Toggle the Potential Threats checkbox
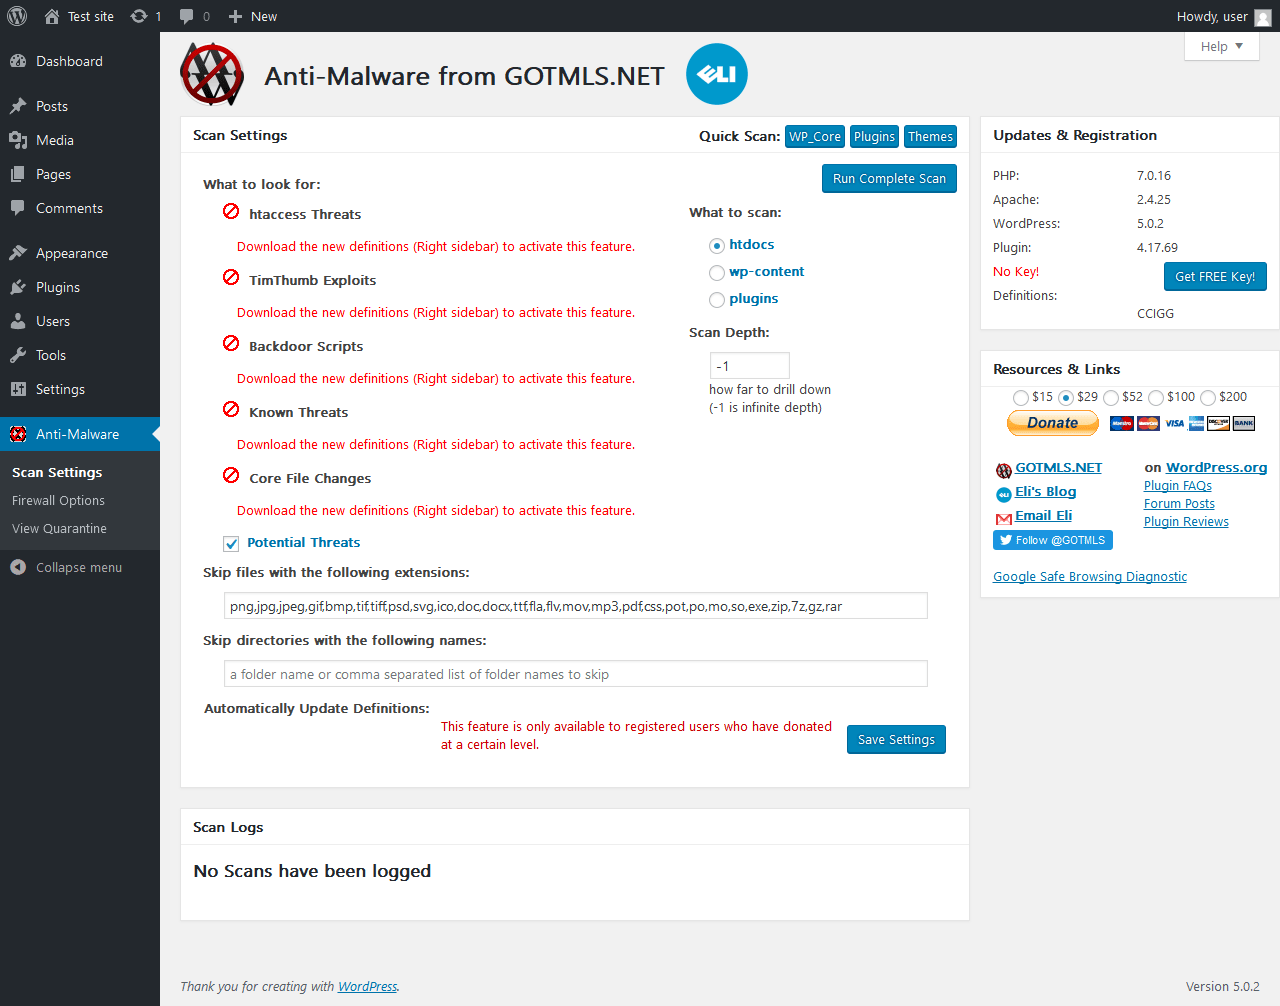Screen dimensions: 1280x1006 point(231,544)
